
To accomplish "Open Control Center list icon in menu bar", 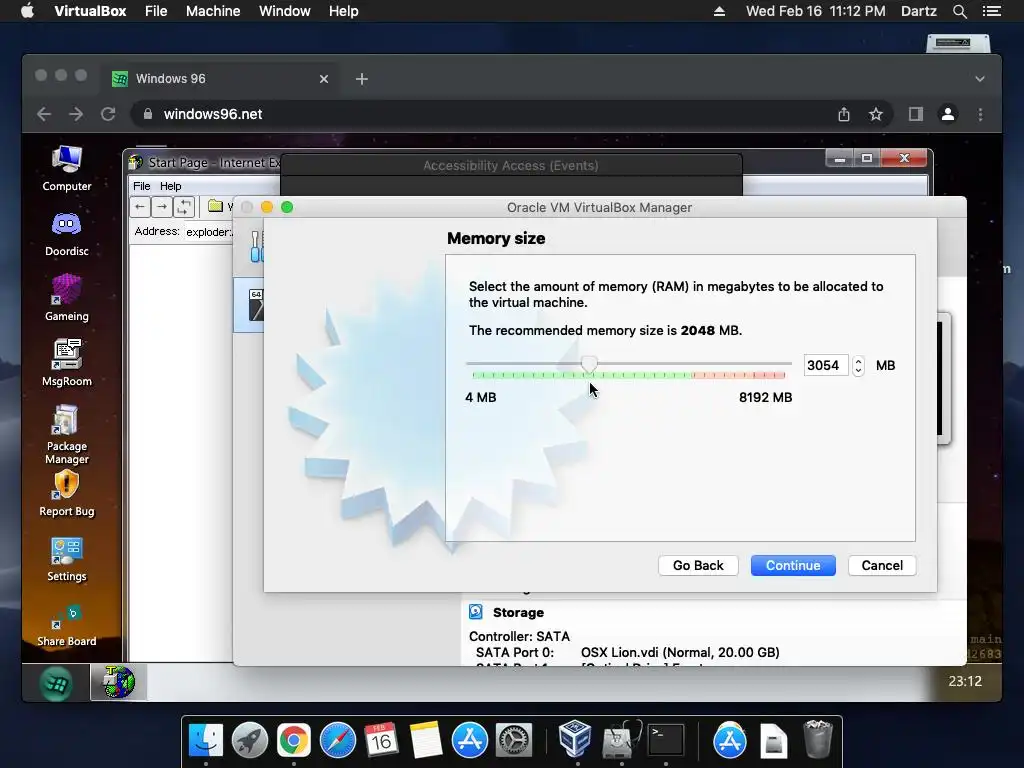I will pos(992,11).
